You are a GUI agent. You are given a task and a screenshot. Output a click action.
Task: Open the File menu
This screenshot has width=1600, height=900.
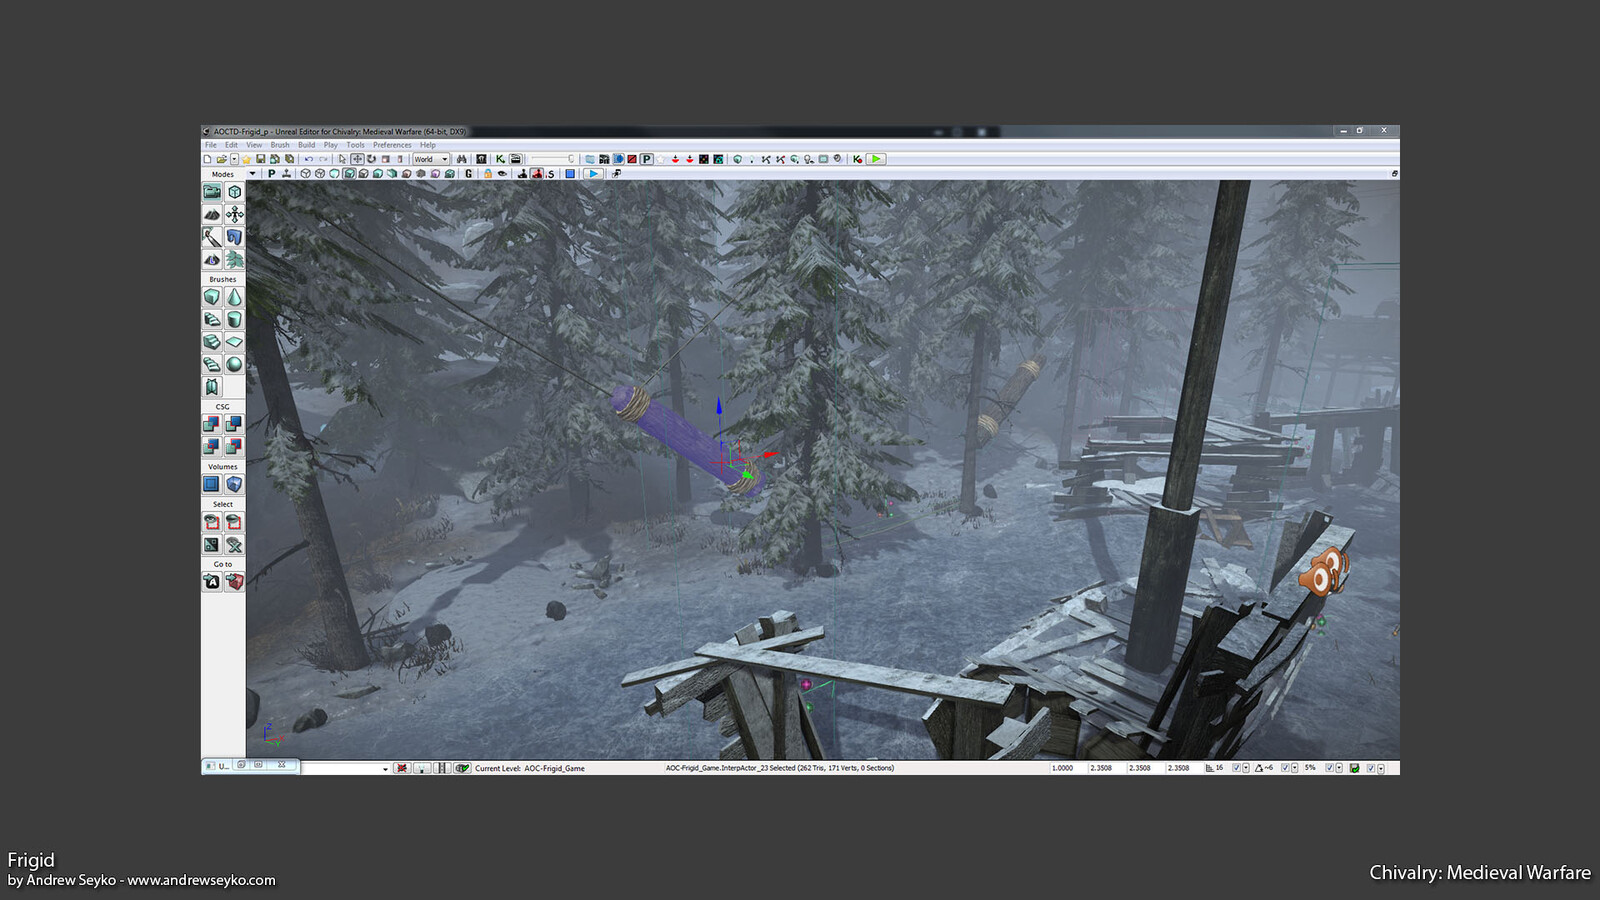click(210, 145)
